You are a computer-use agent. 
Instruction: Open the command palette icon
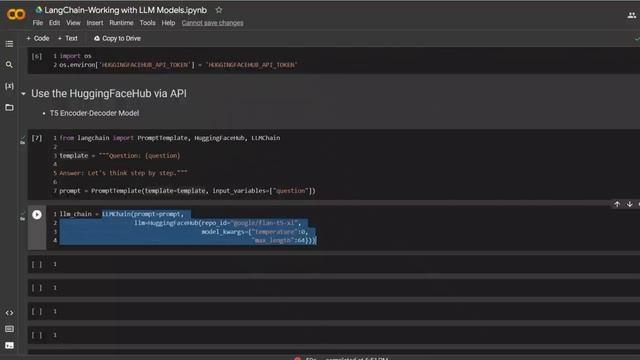[x=9, y=329]
